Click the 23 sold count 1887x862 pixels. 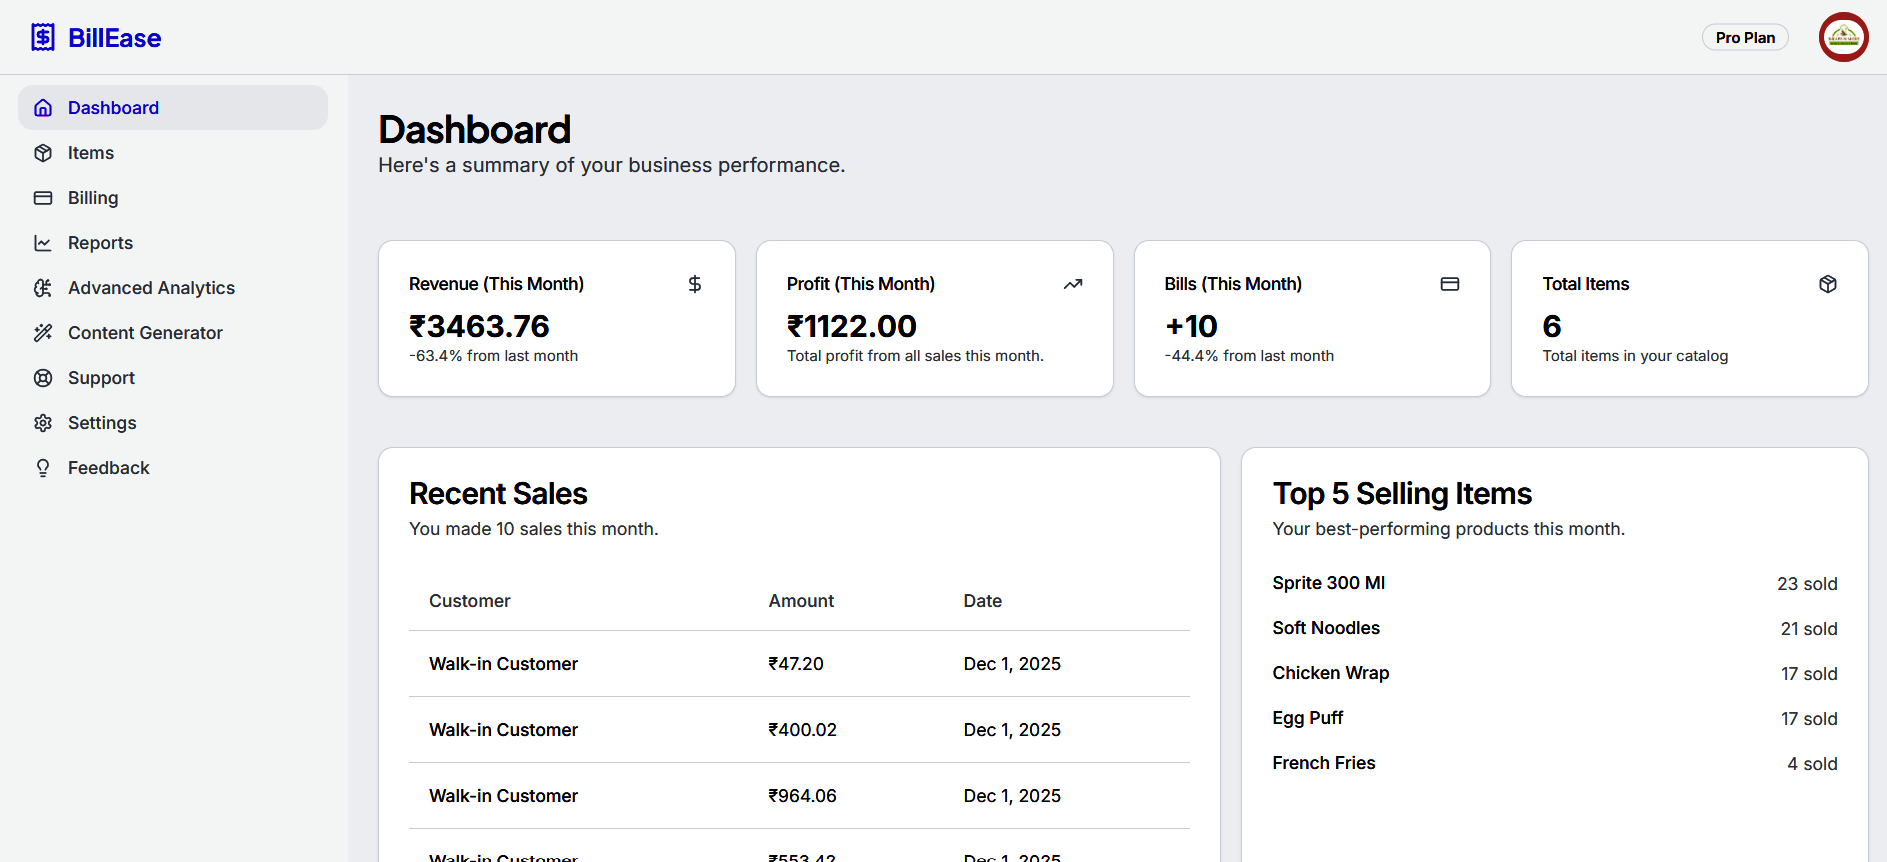pyautogui.click(x=1807, y=584)
